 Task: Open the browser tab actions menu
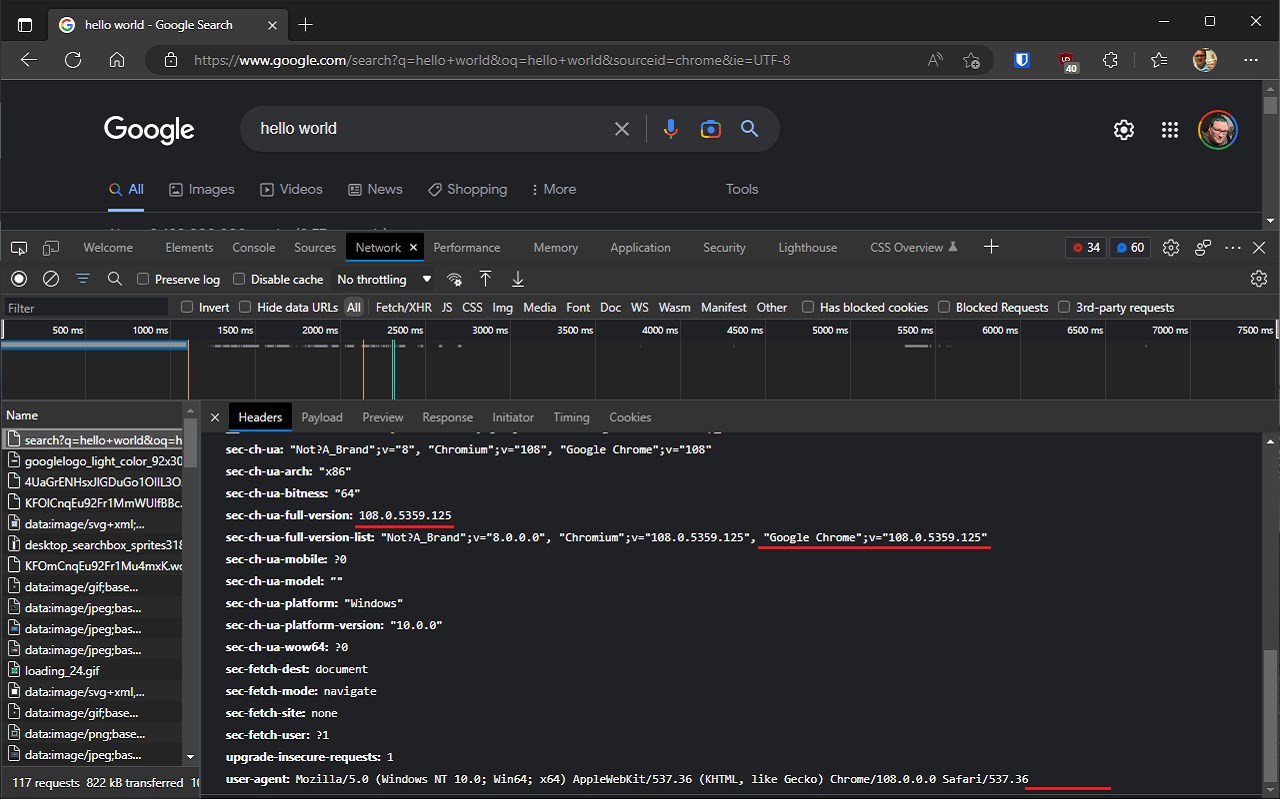pyautogui.click(x=25, y=25)
